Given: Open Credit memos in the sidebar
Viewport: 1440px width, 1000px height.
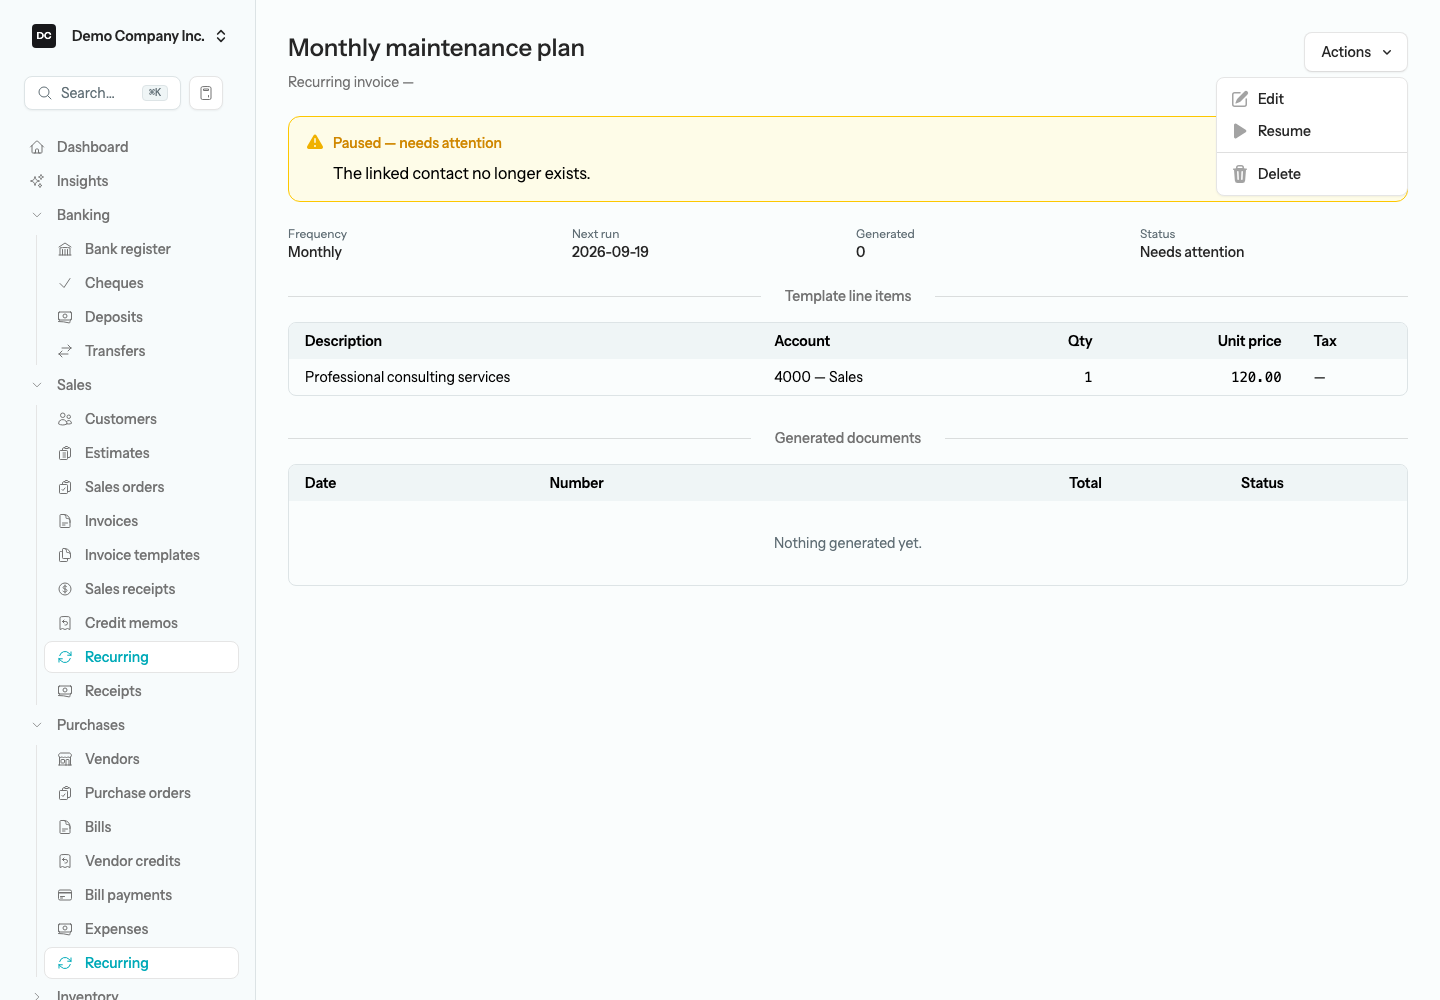Looking at the screenshot, I should tap(141, 623).
